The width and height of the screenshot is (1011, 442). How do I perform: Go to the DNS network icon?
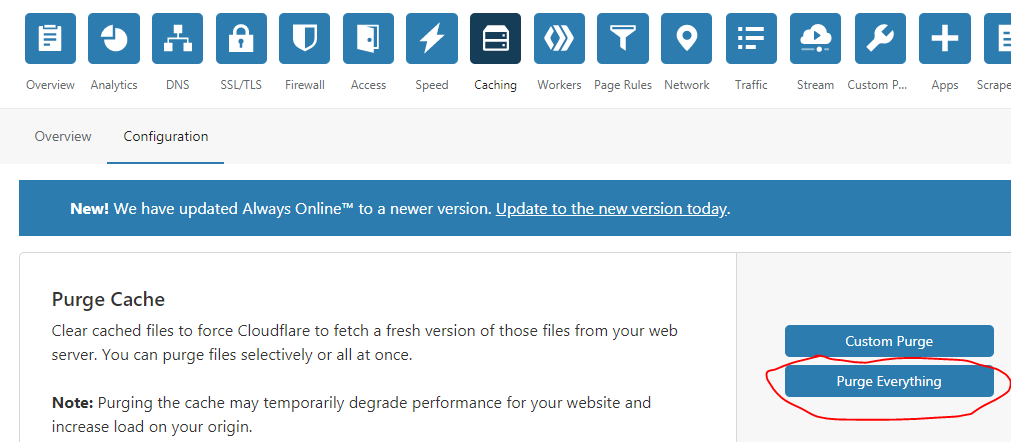coord(178,39)
